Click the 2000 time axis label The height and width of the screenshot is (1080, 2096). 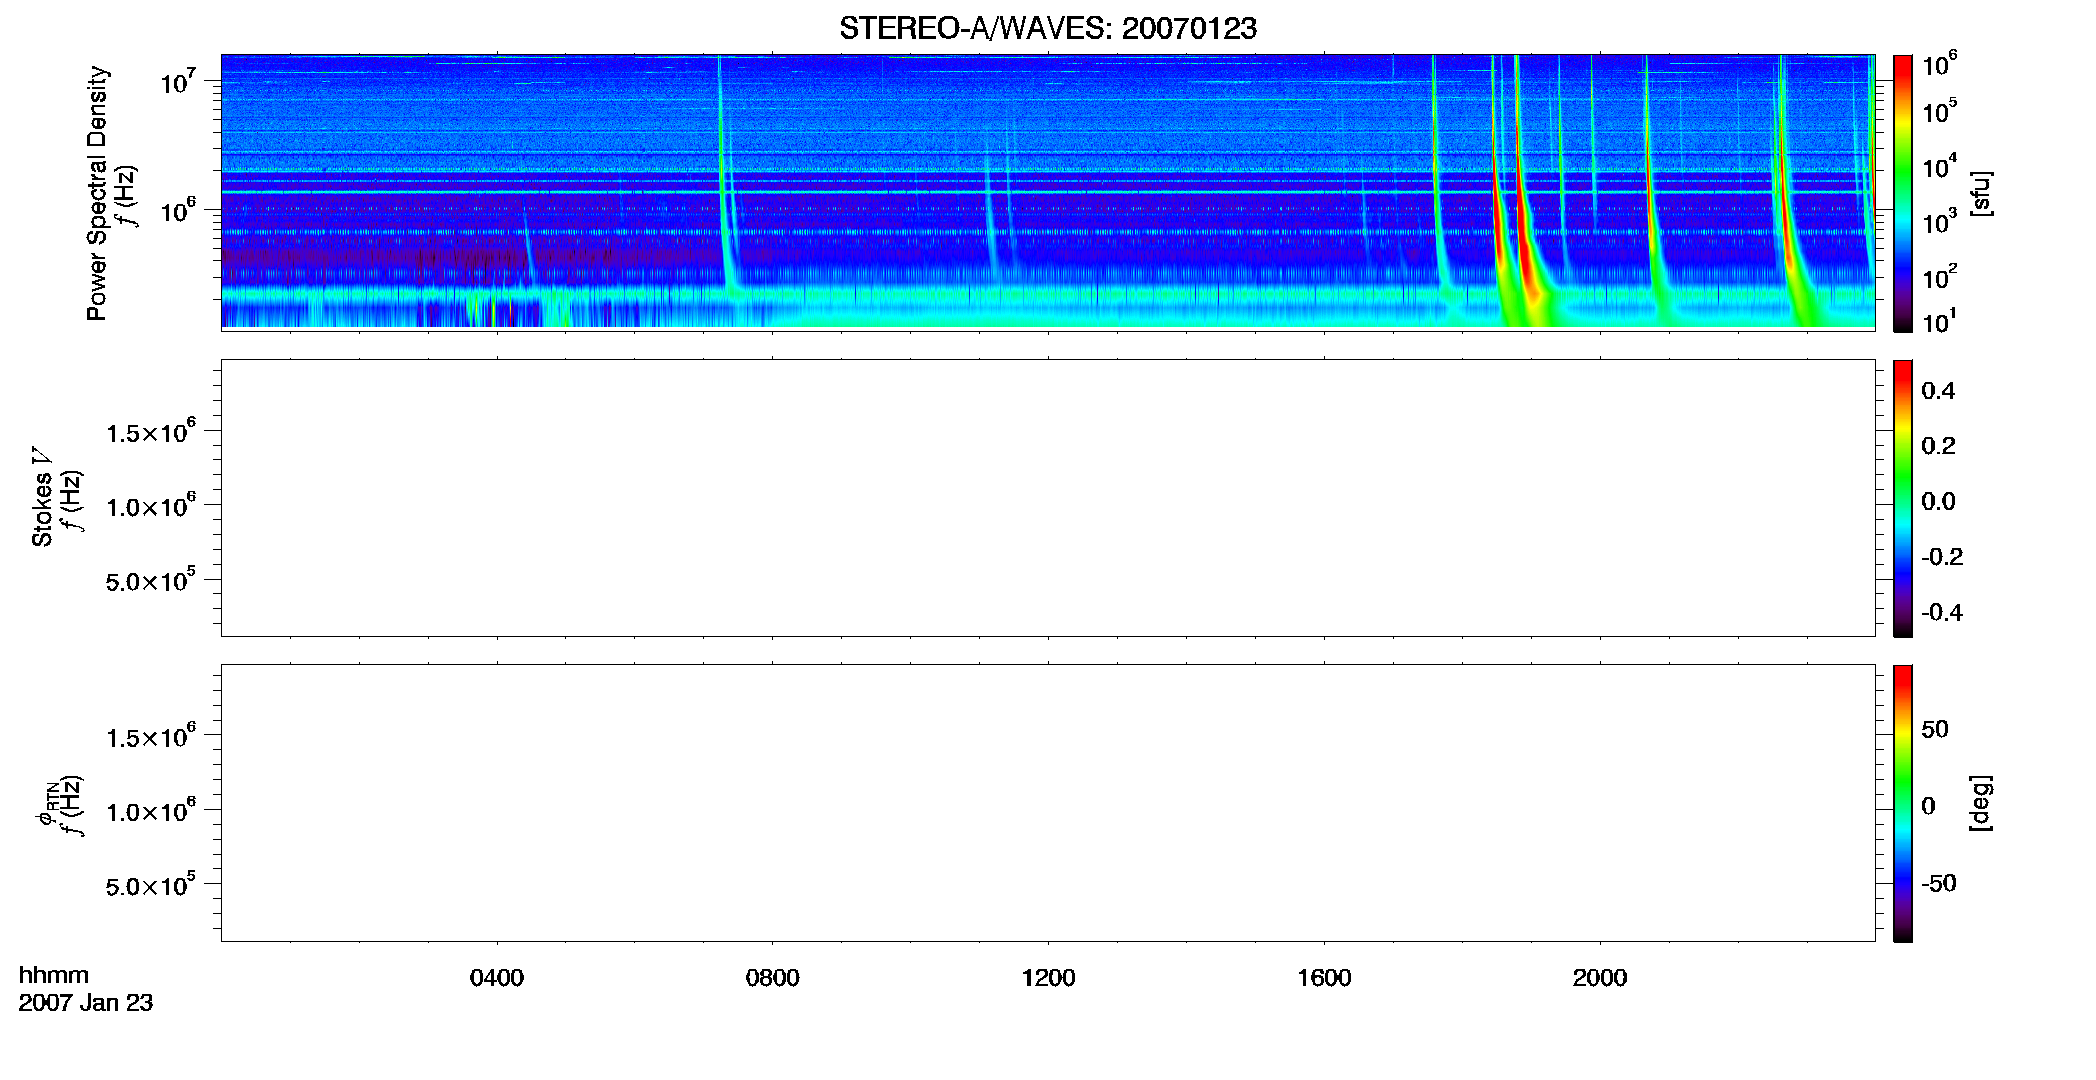1600,978
